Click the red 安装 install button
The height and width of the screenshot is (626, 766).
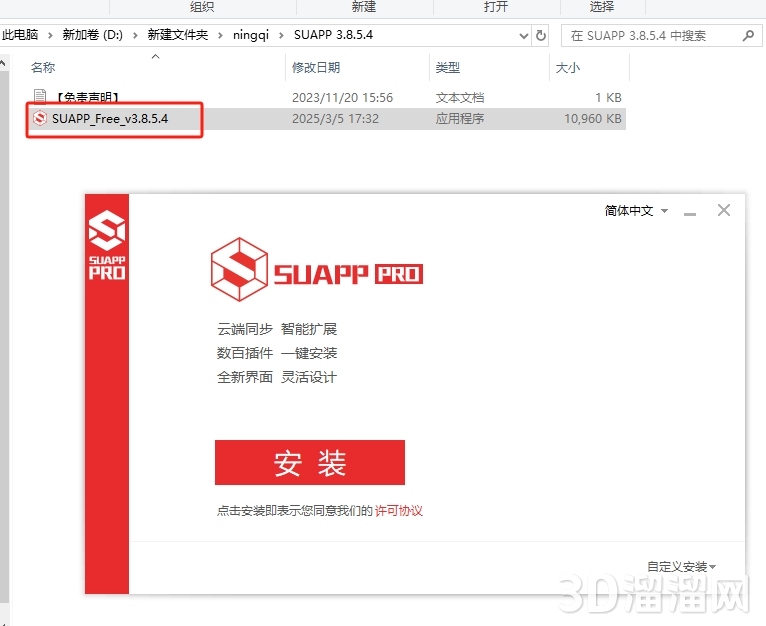point(310,462)
